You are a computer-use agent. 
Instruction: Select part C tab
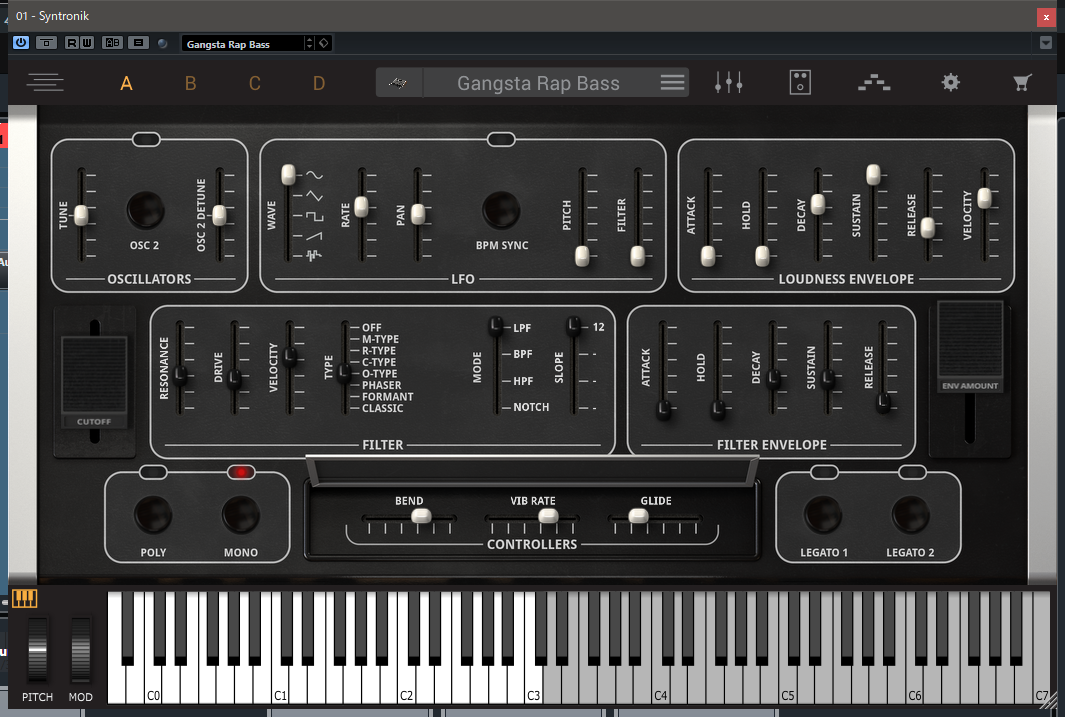[x=255, y=84]
